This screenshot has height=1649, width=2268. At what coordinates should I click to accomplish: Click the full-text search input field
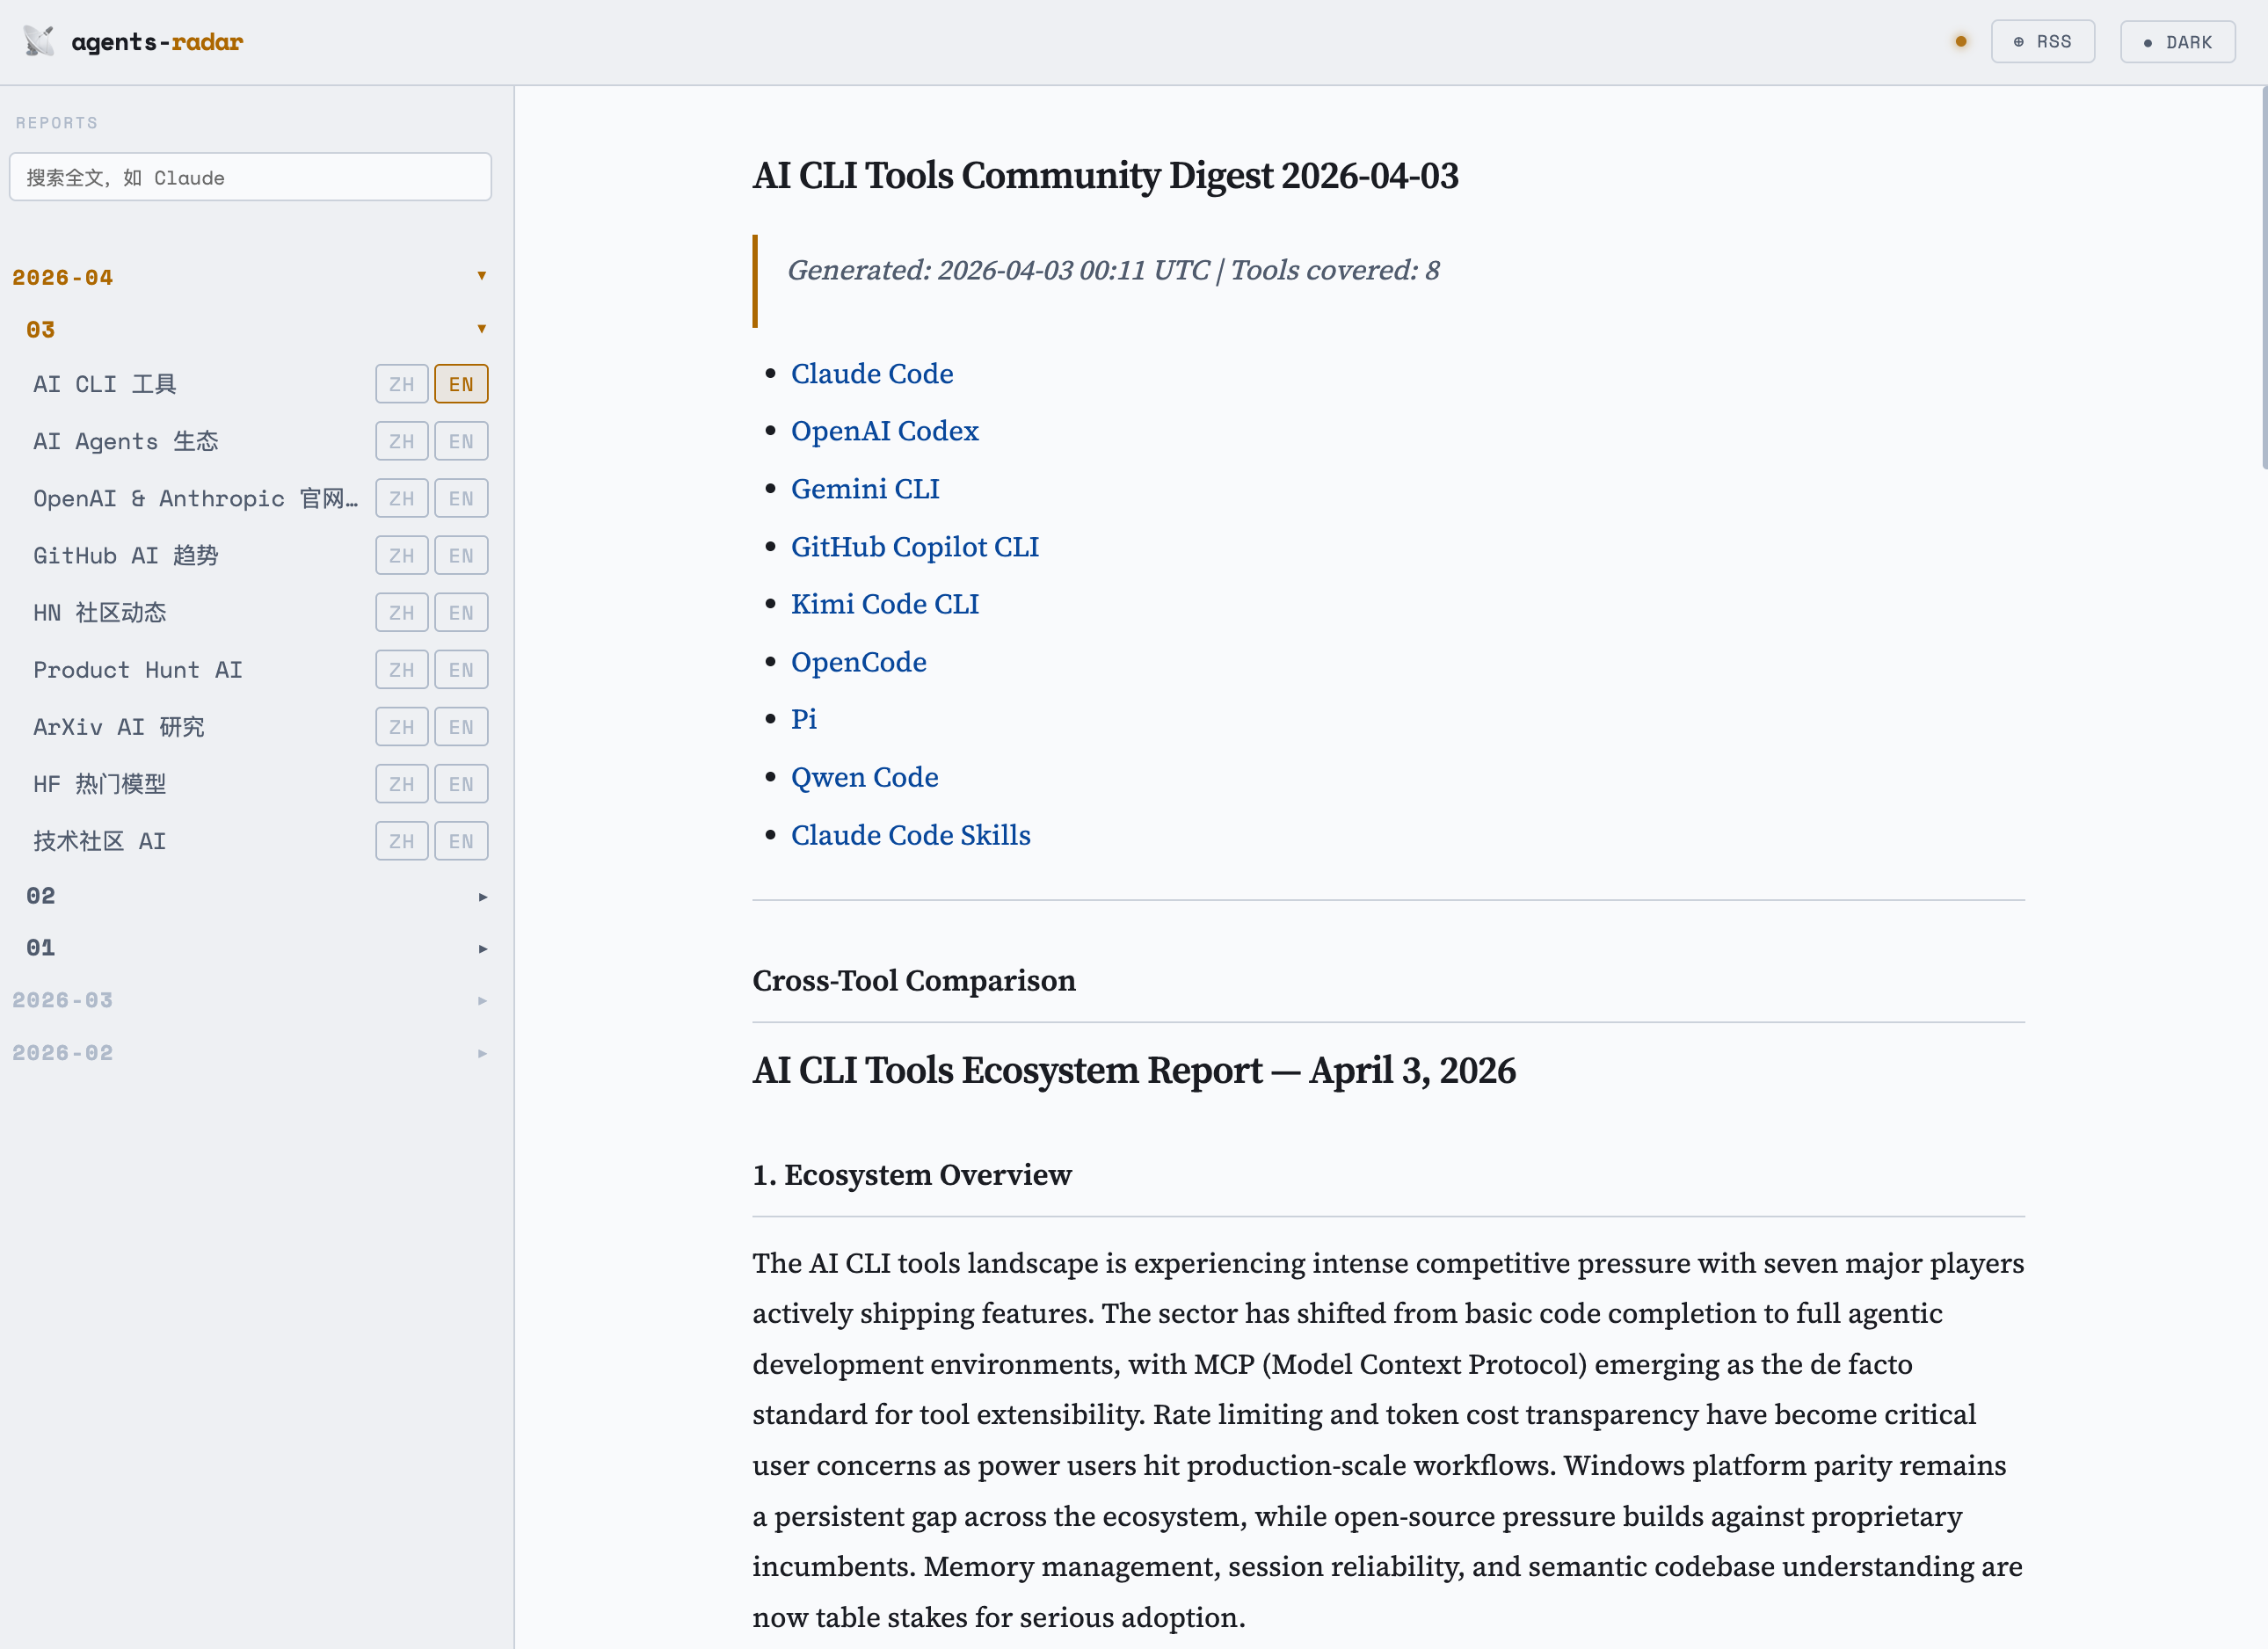(x=249, y=177)
